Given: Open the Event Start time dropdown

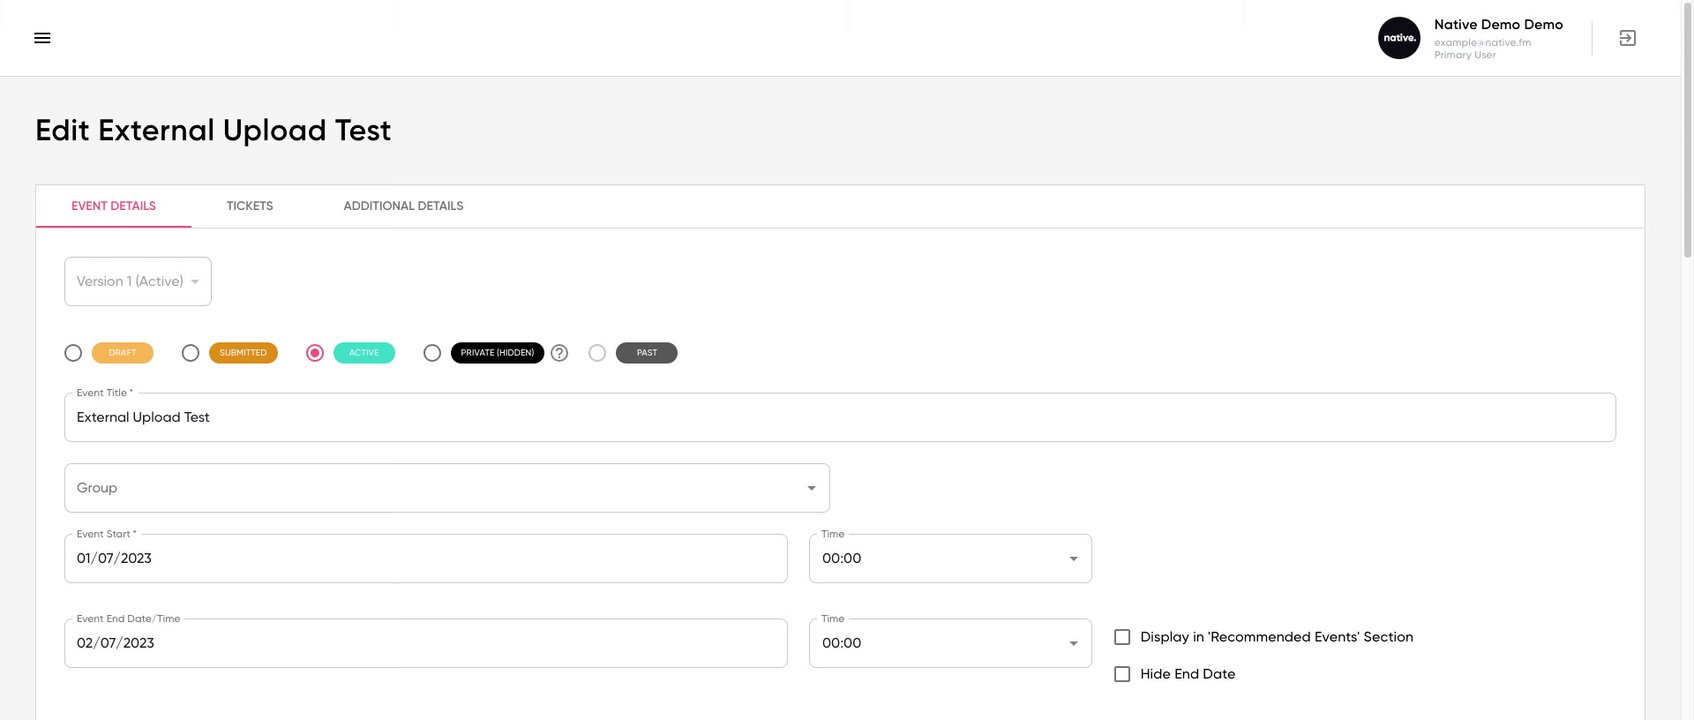Looking at the screenshot, I should [x=950, y=559].
